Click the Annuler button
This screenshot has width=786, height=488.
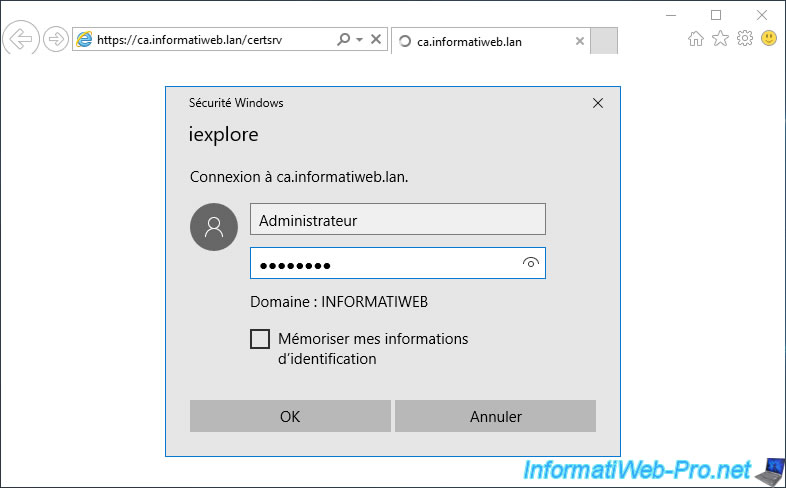495,416
